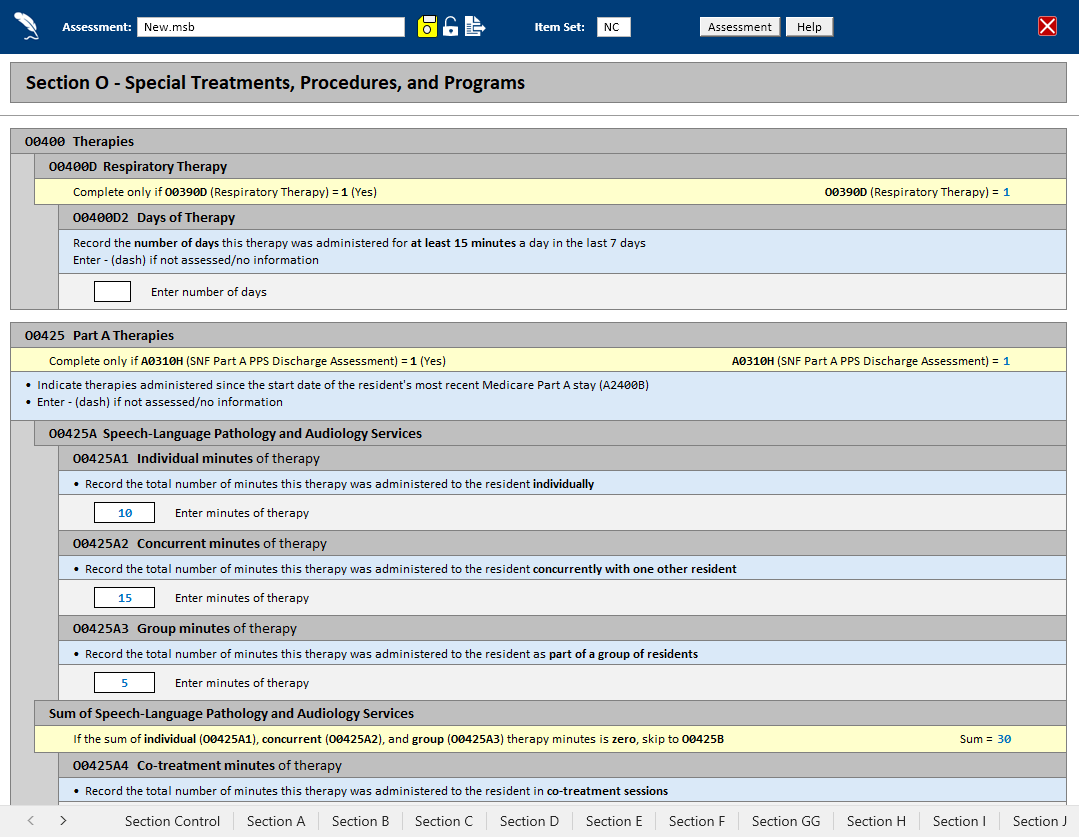The width and height of the screenshot is (1079, 837).
Task: Click the A0310H value 1 link
Action: [1006, 361]
